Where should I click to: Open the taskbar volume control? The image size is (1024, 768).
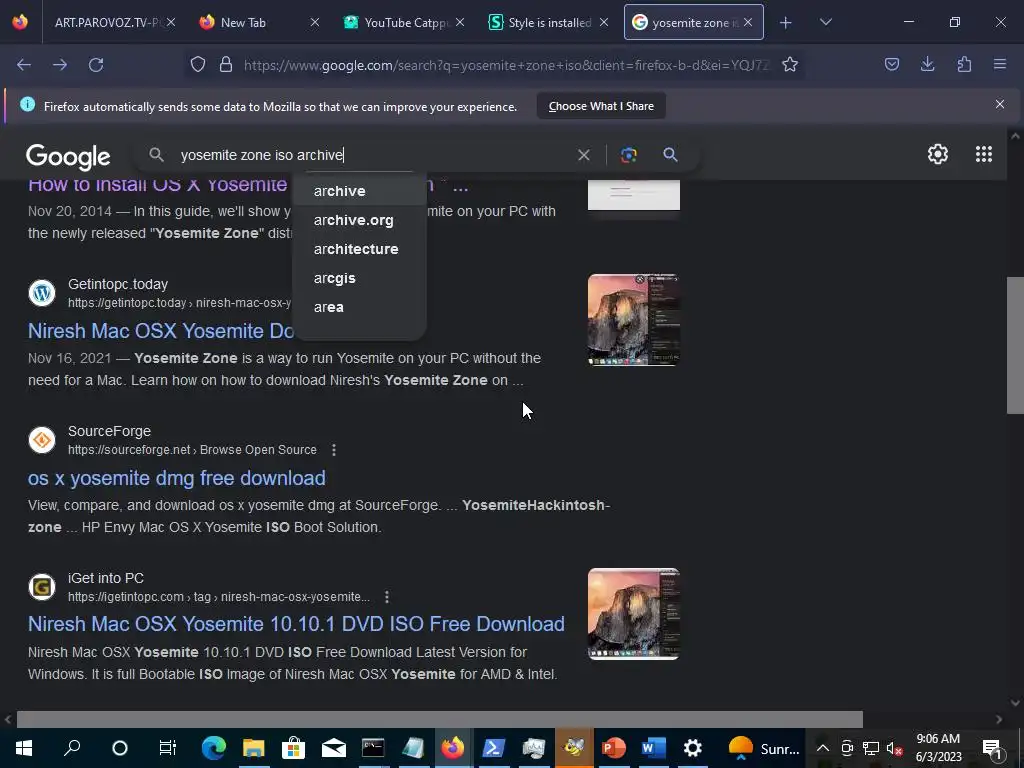894,748
